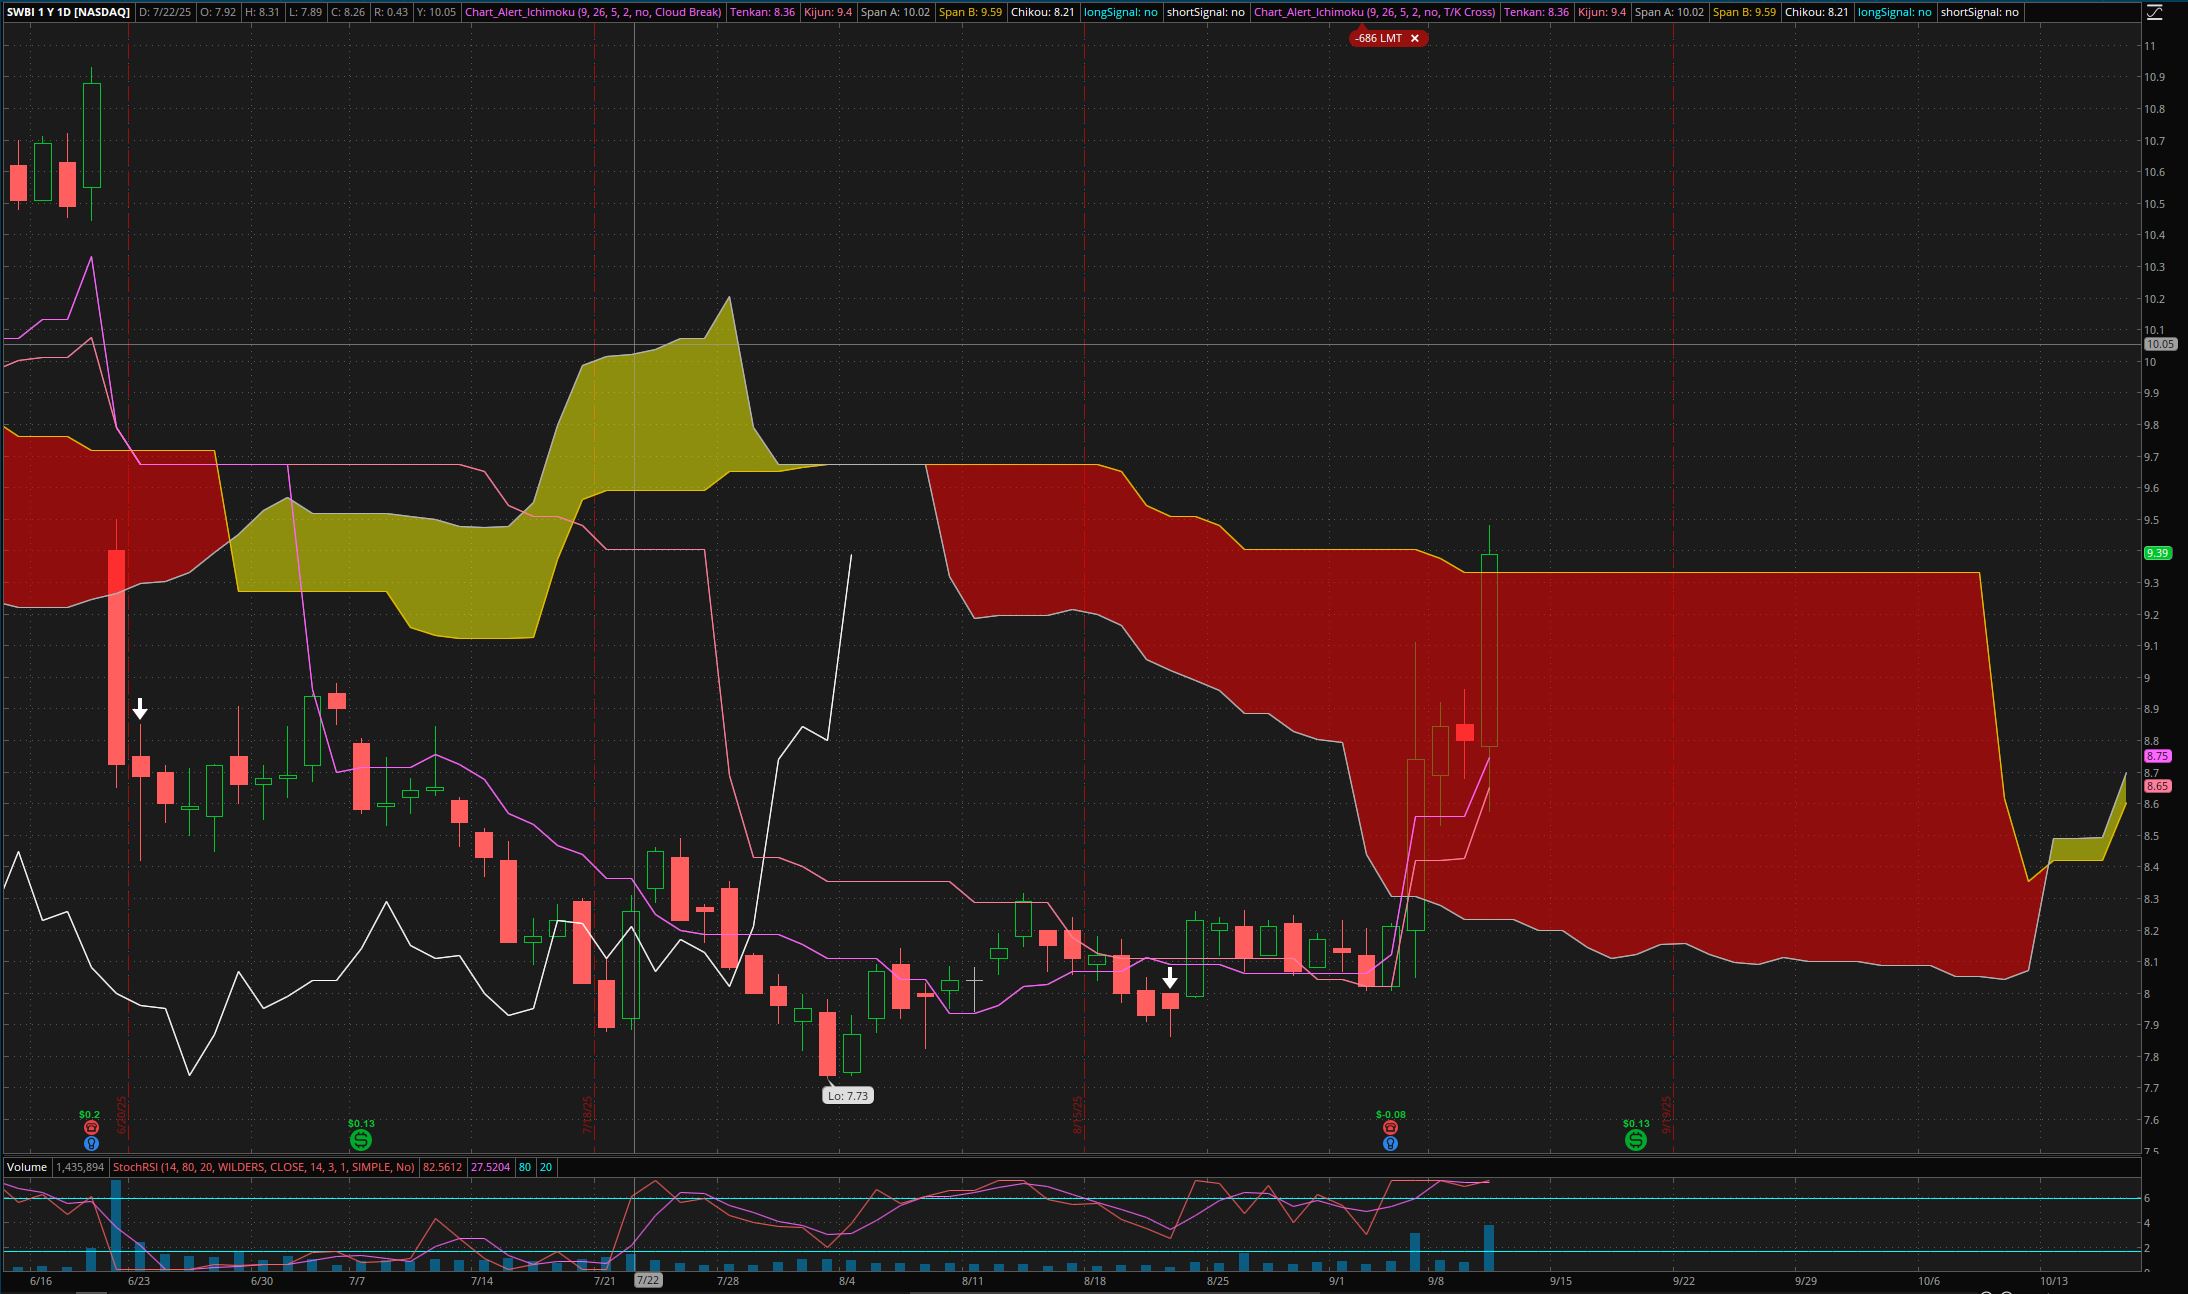Screen dimensions: 2188x1294
Task: Click the first $0.13 dividend icon near 7/7
Action: click(361, 1140)
